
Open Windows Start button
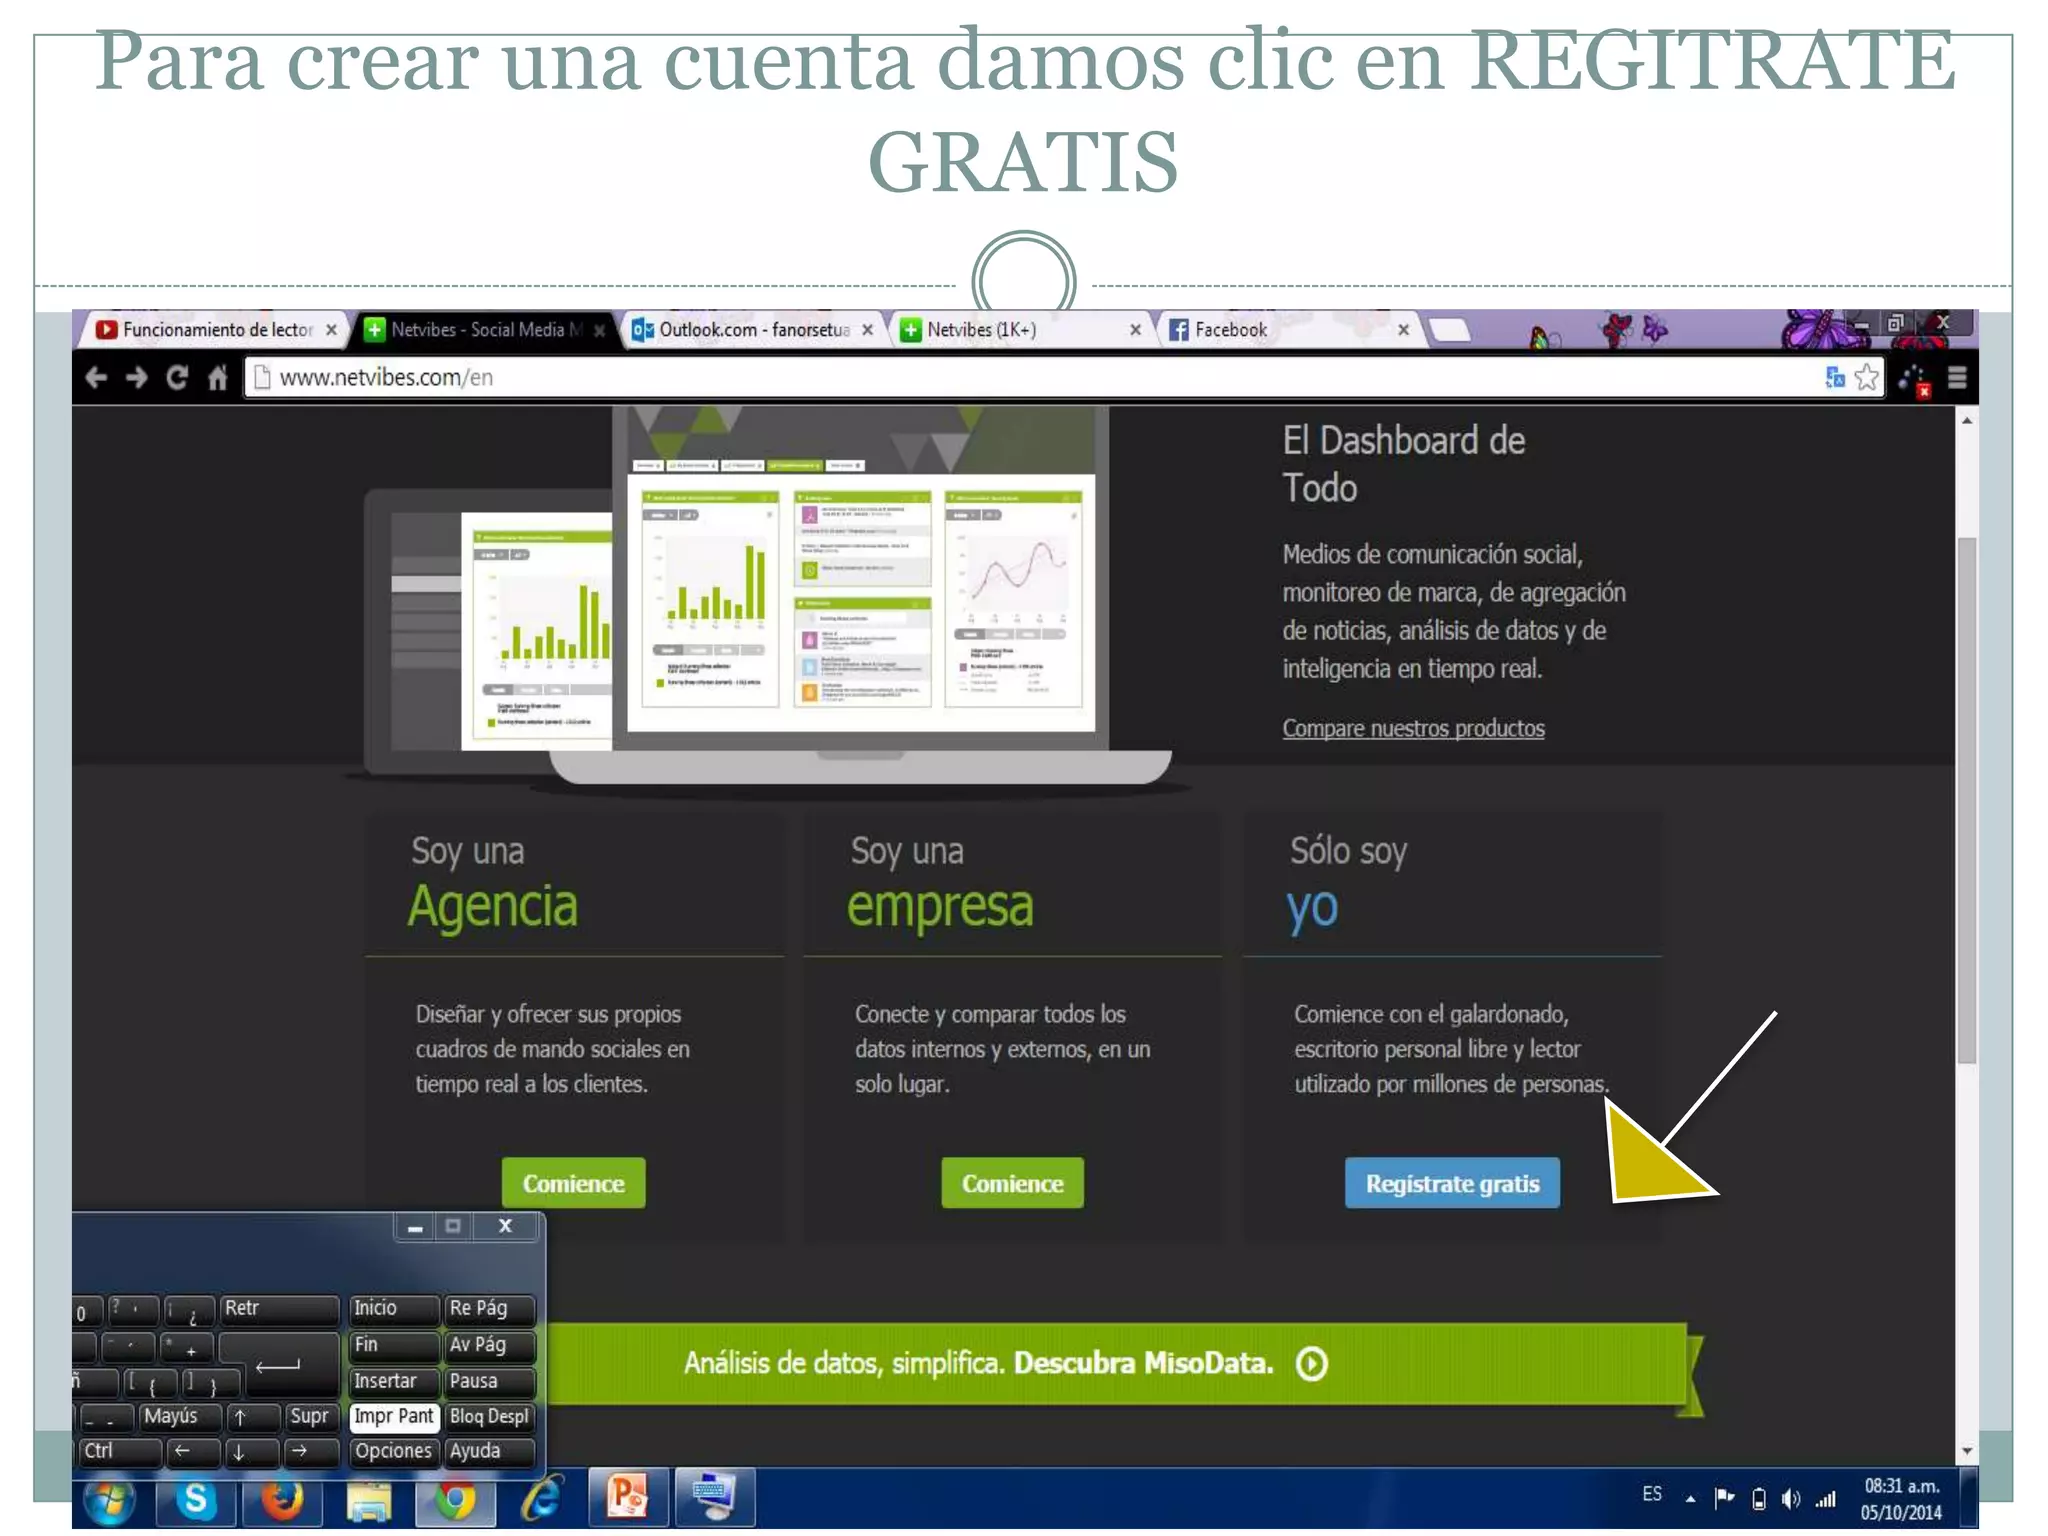(109, 1499)
